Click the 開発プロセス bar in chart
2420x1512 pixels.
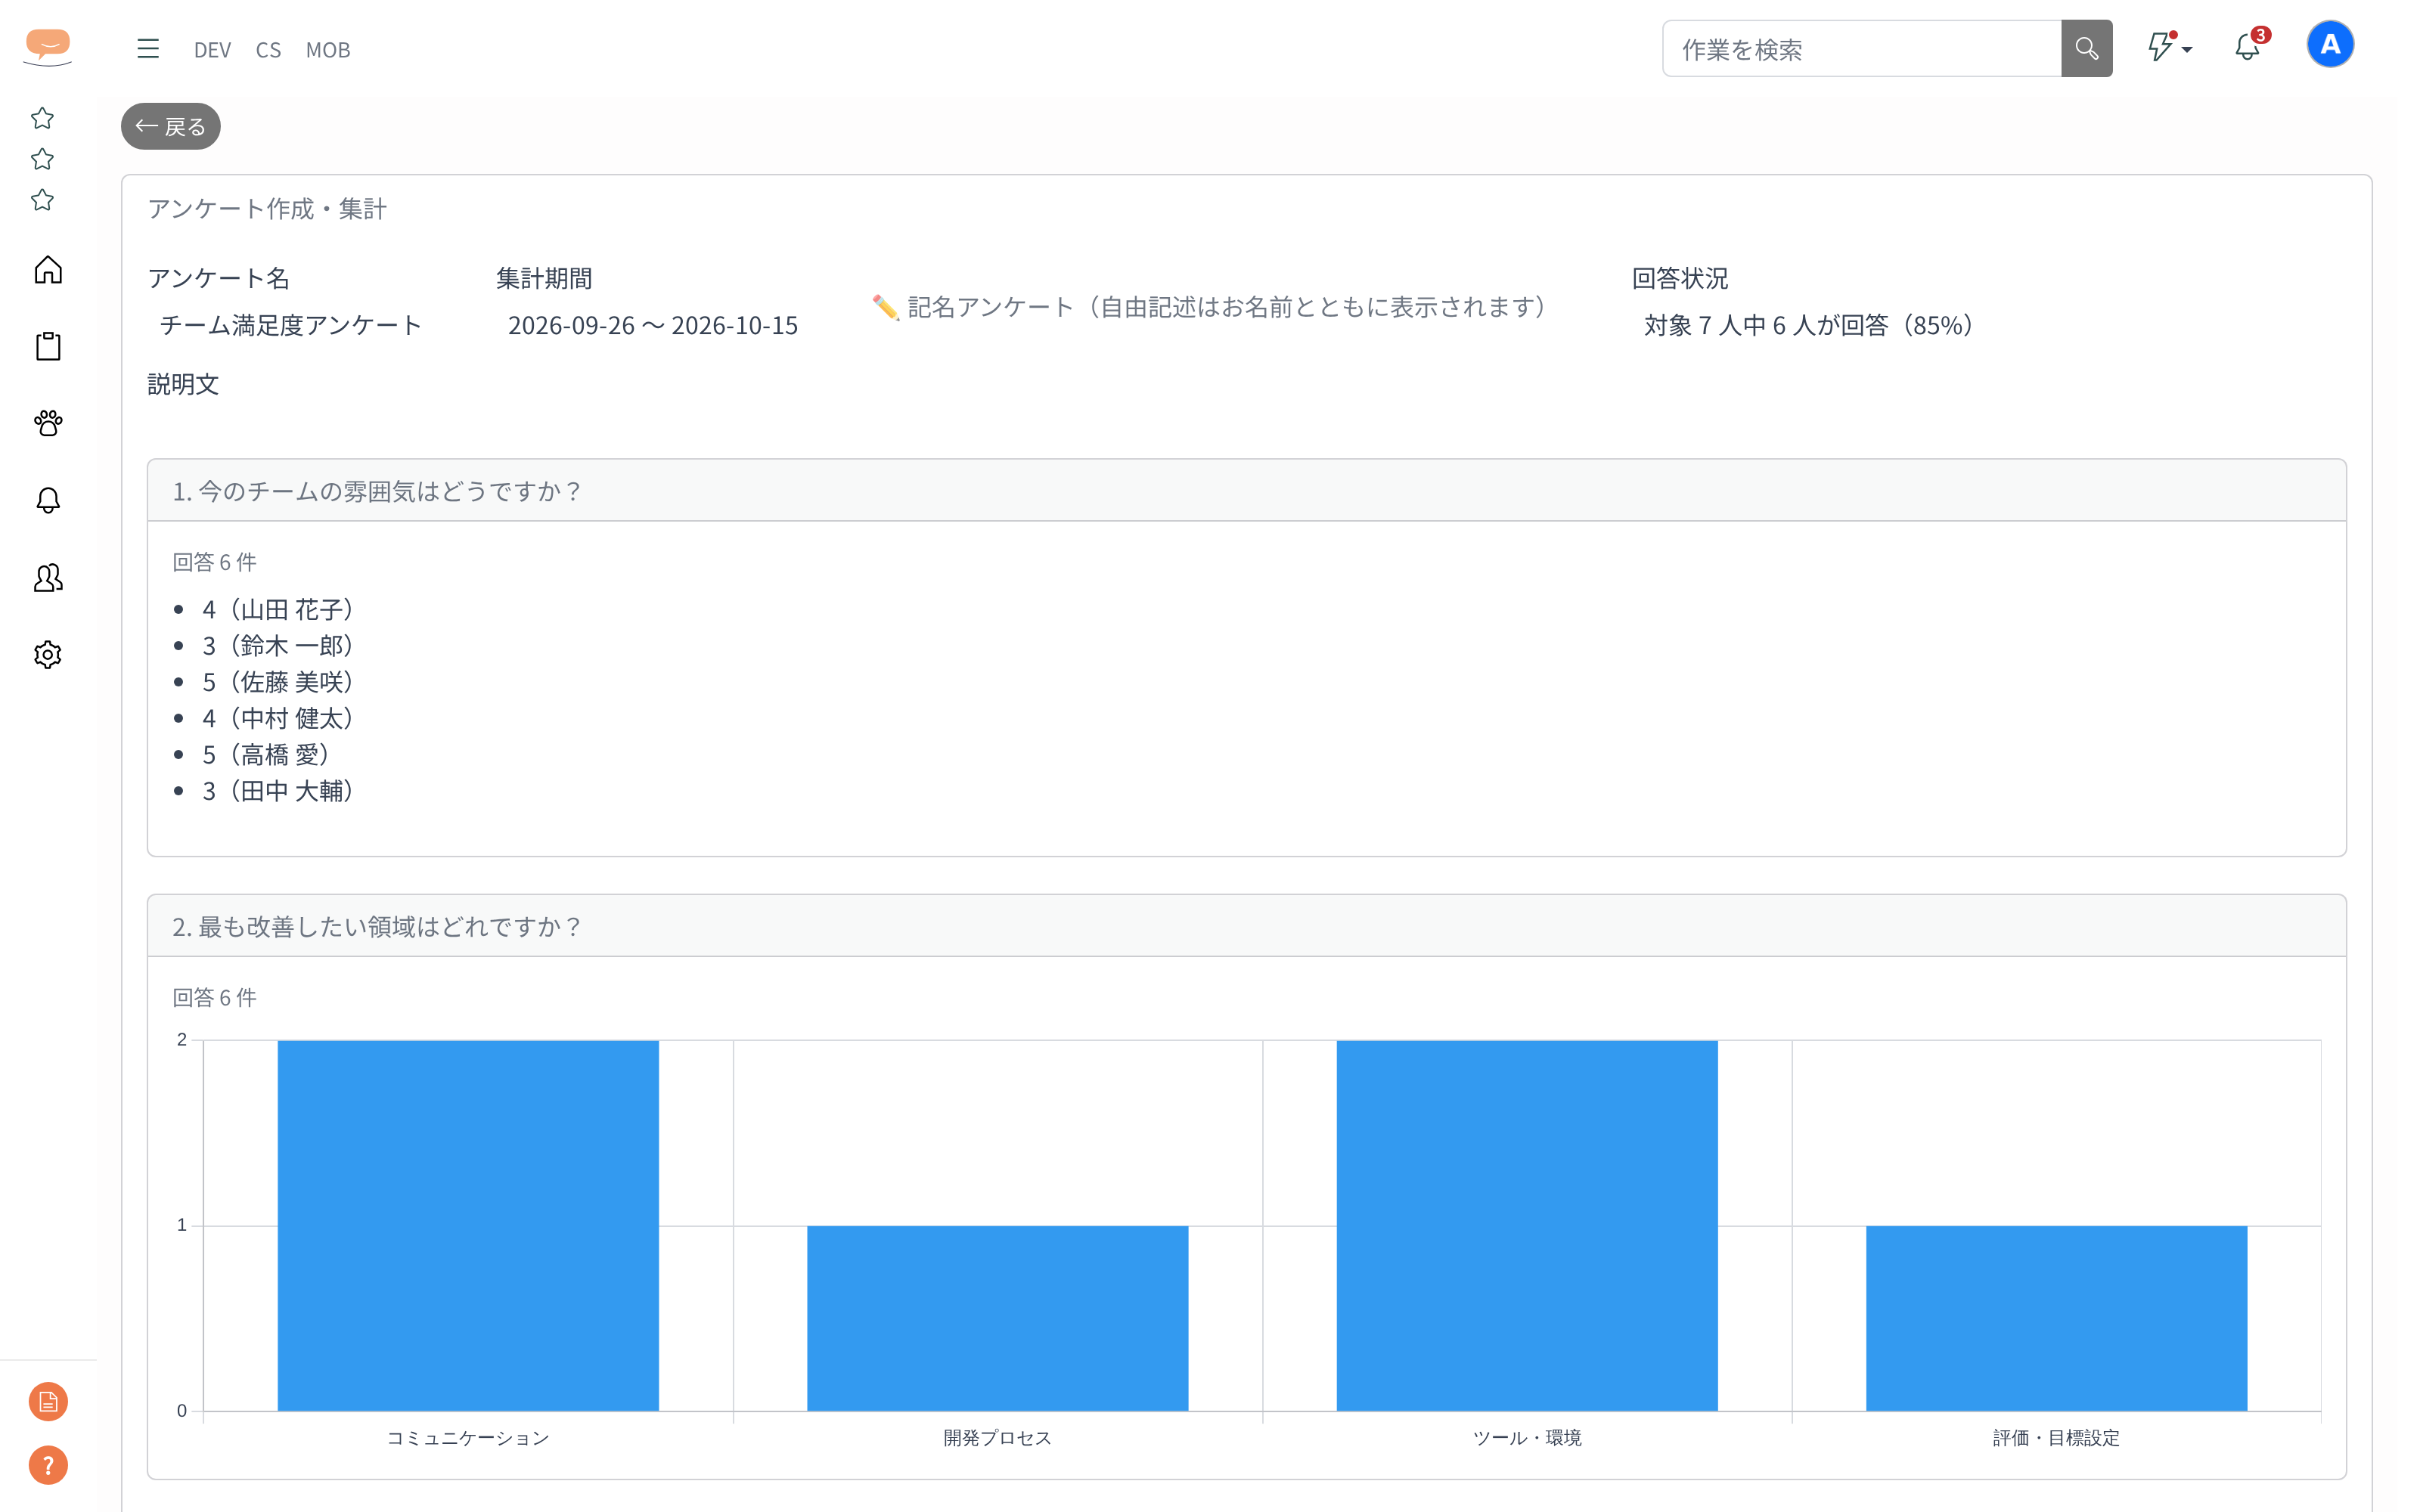pyautogui.click(x=998, y=1318)
